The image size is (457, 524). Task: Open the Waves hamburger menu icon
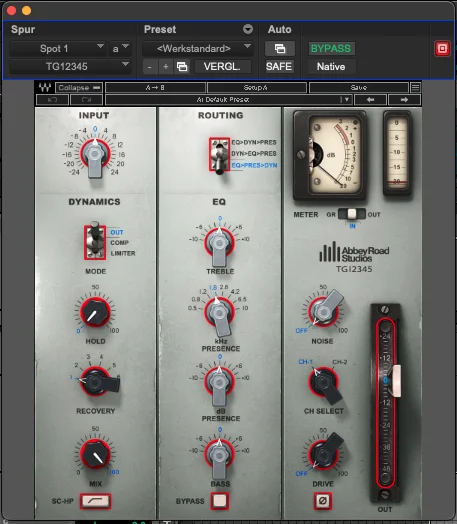point(416,88)
